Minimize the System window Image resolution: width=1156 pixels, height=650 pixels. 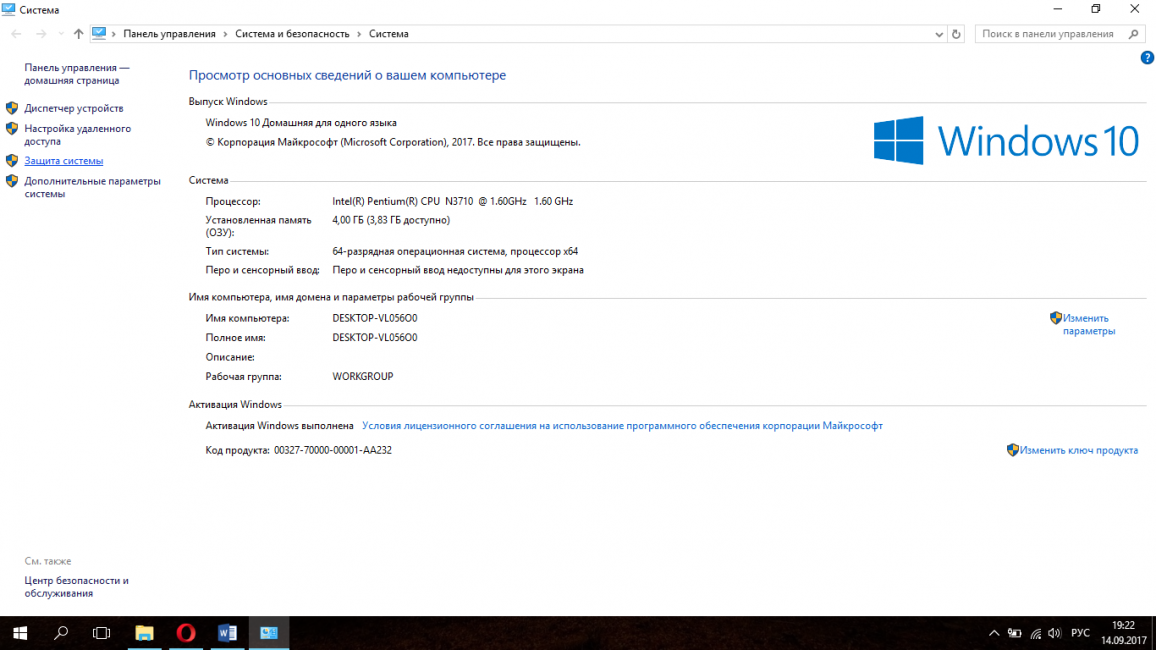click(x=1058, y=9)
